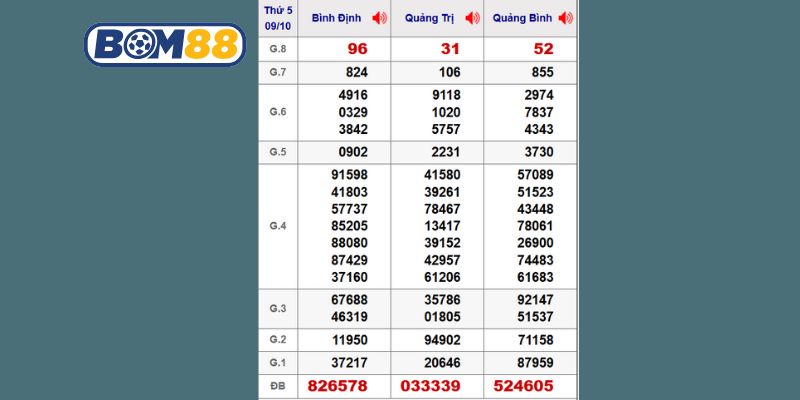The width and height of the screenshot is (800, 400).
Task: Open the Quảng Trị province link
Action: [x=430, y=18]
